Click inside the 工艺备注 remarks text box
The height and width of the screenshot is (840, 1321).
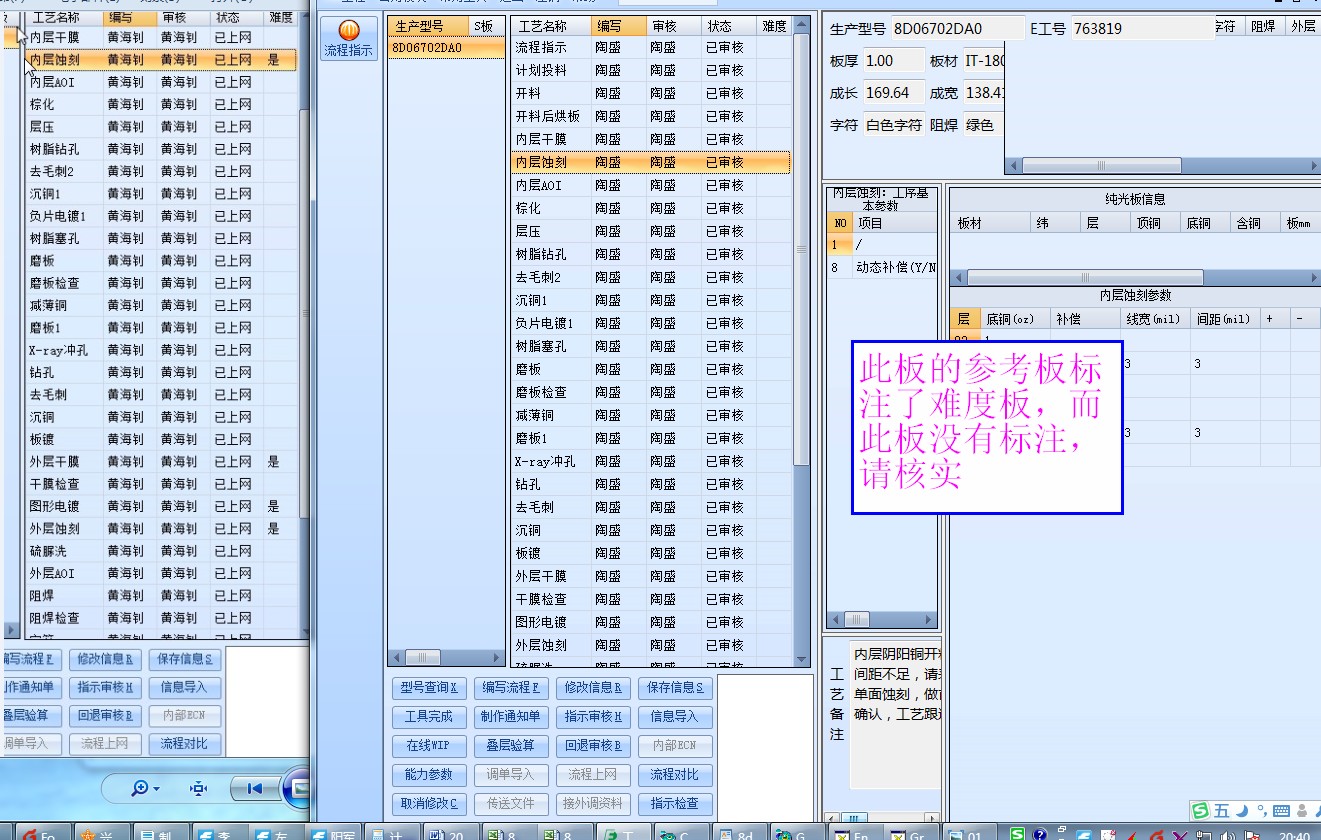[x=896, y=715]
